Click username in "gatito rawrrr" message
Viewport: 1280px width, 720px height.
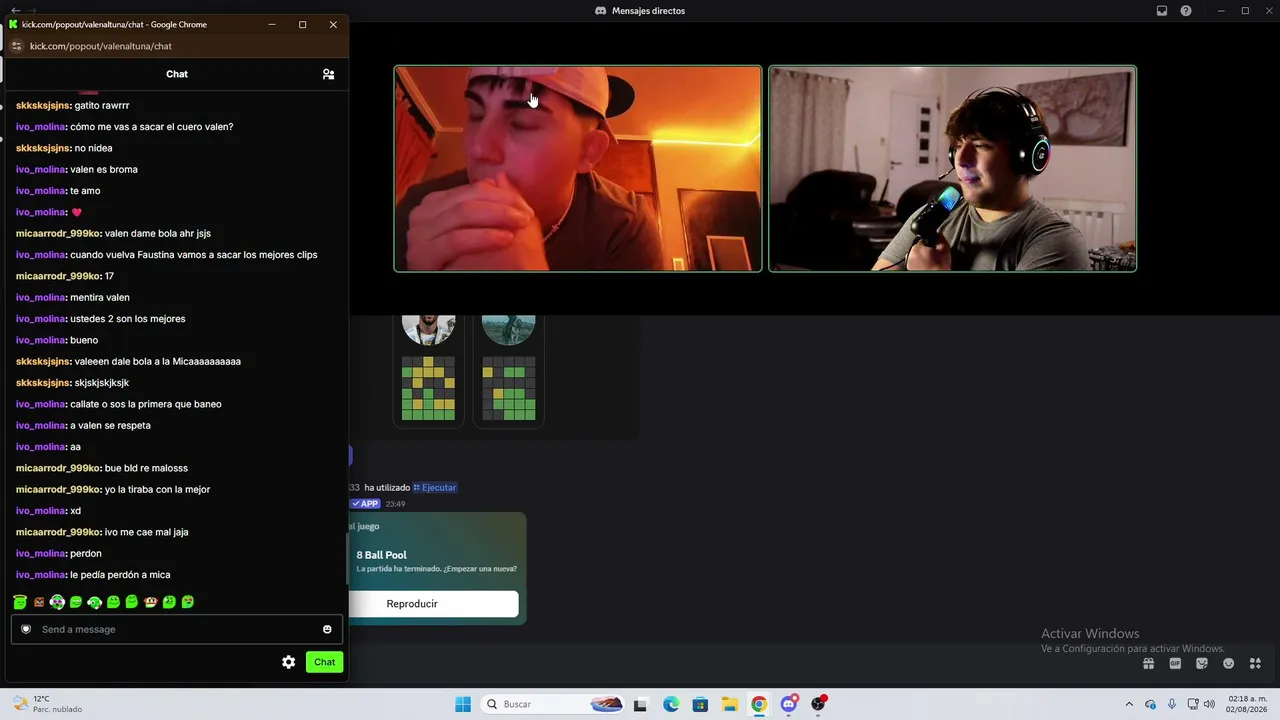pos(43,105)
